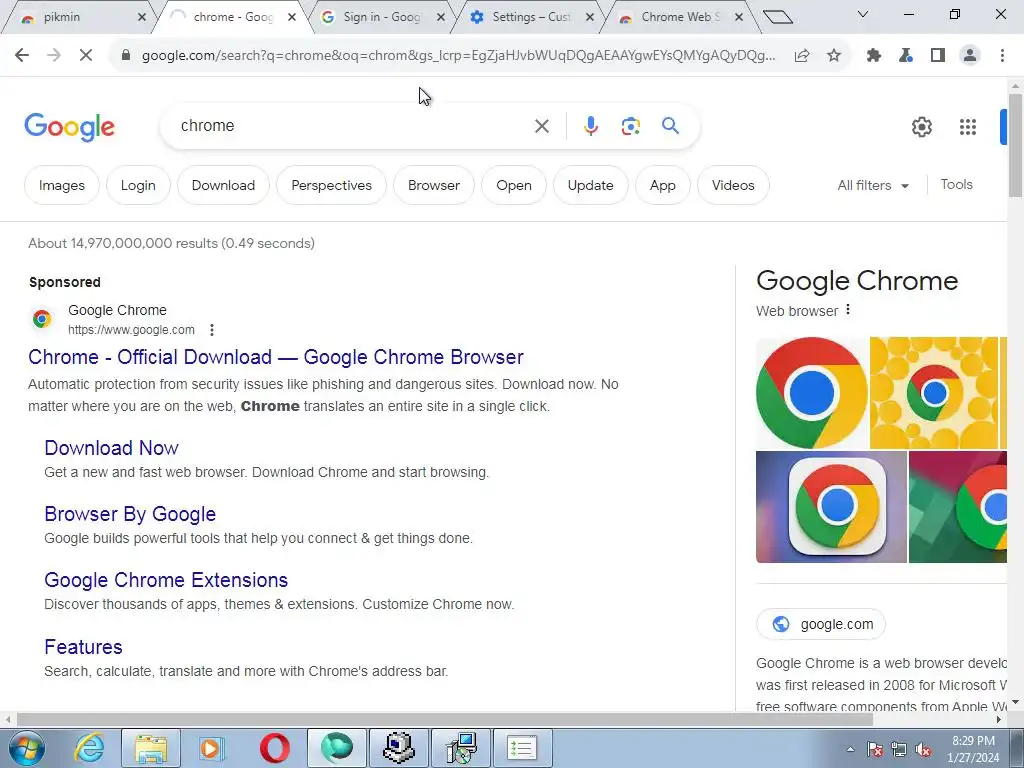Select the Browser filter chip
This screenshot has width=1024, height=768.
click(434, 185)
